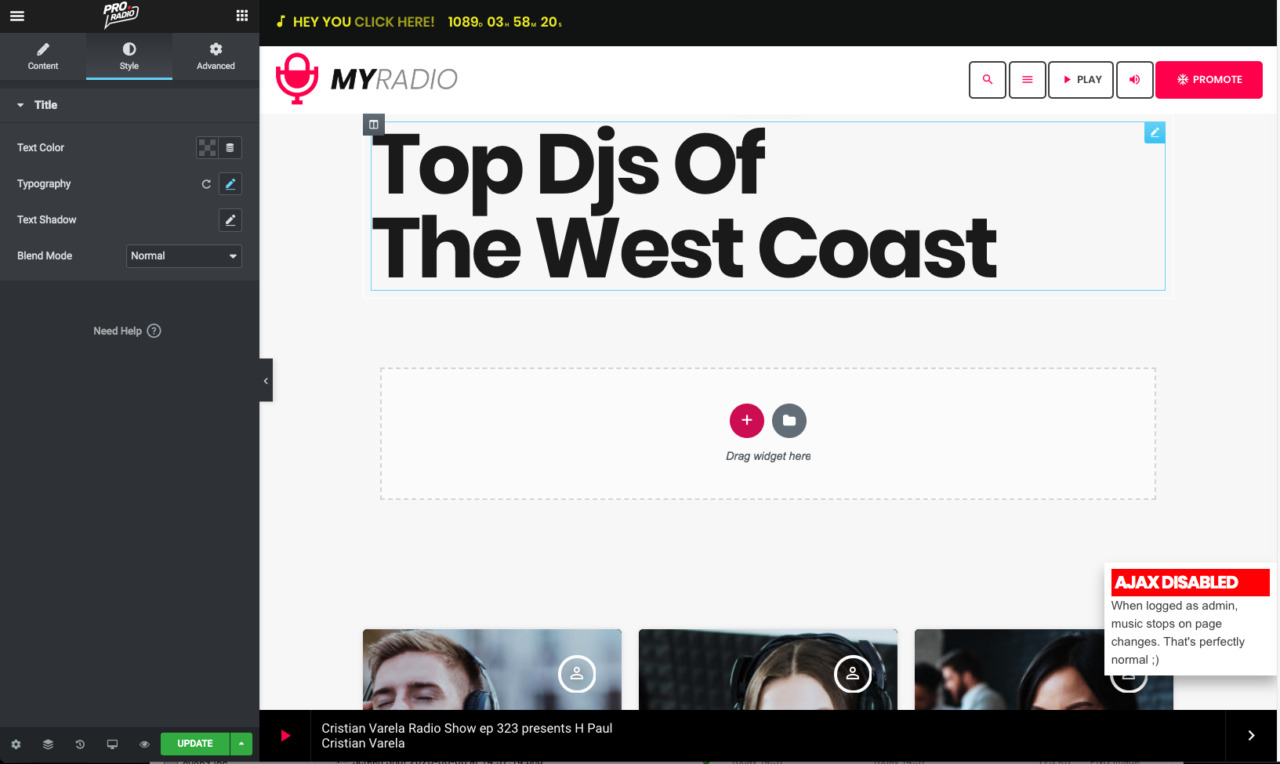
Task: Open revision History
Action: pyautogui.click(x=80, y=744)
